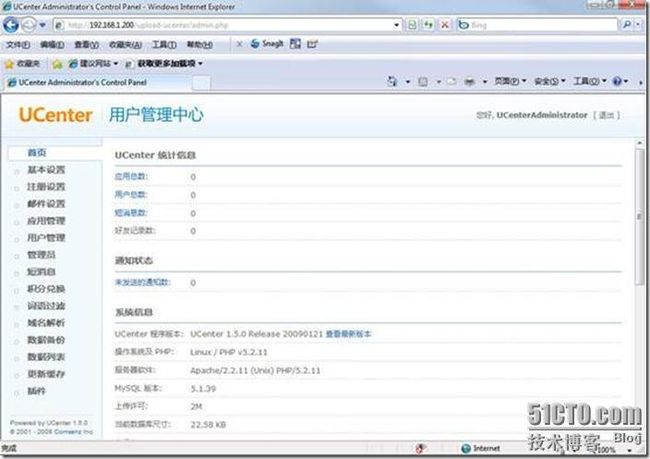650x459 pixels.
Task: Click the 收藏夹 favorites star button
Action: point(22,64)
